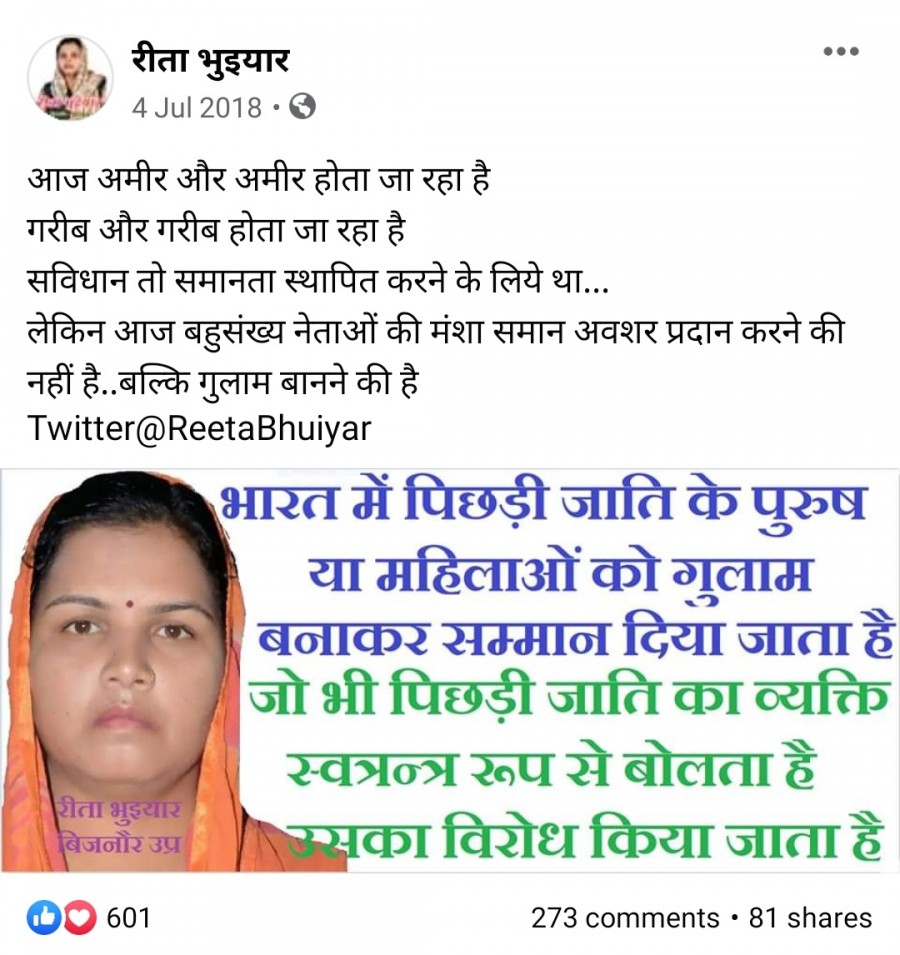Open the 601 reactions count
The width and height of the screenshot is (900, 955).
[x=128, y=918]
